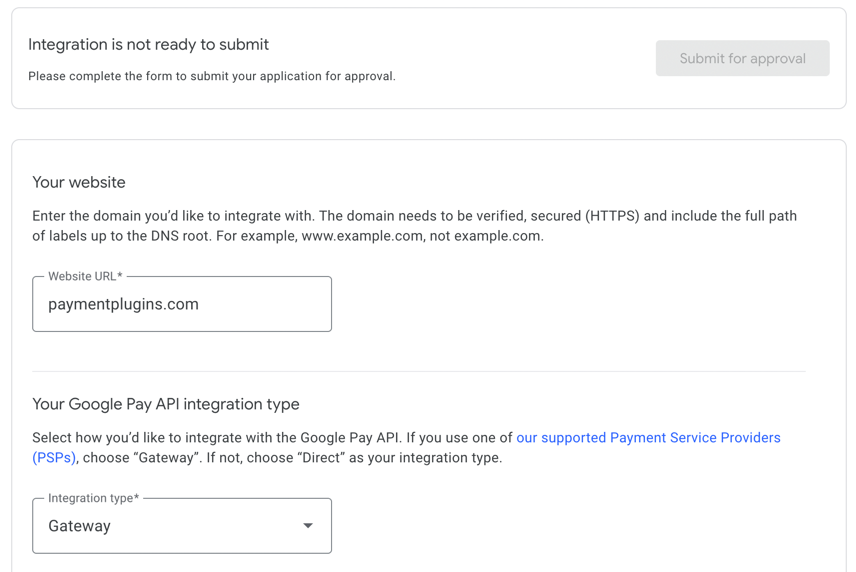Focus the Website URL input field

pyautogui.click(x=182, y=304)
